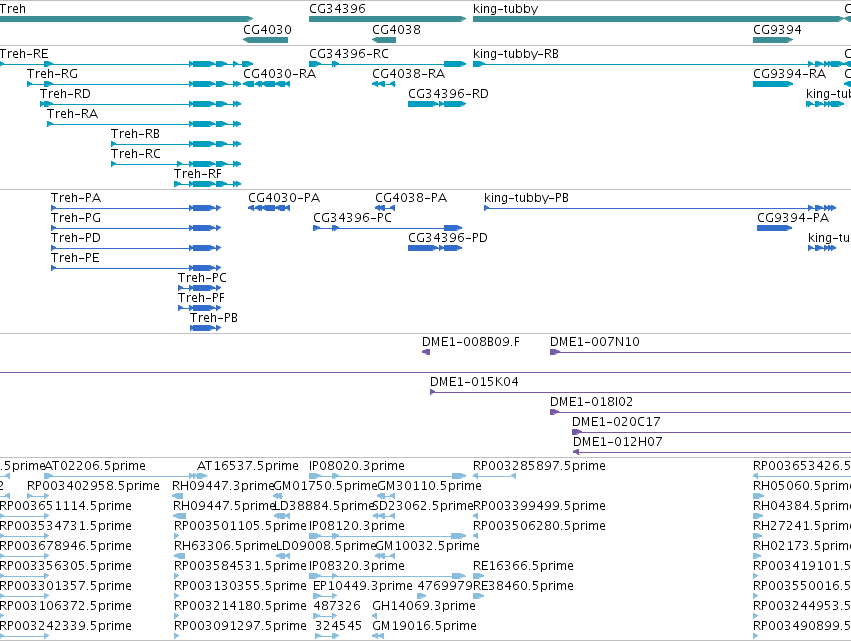This screenshot has height=641, width=851.
Task: Select EST RP003091297.5prime
Action: [240, 627]
